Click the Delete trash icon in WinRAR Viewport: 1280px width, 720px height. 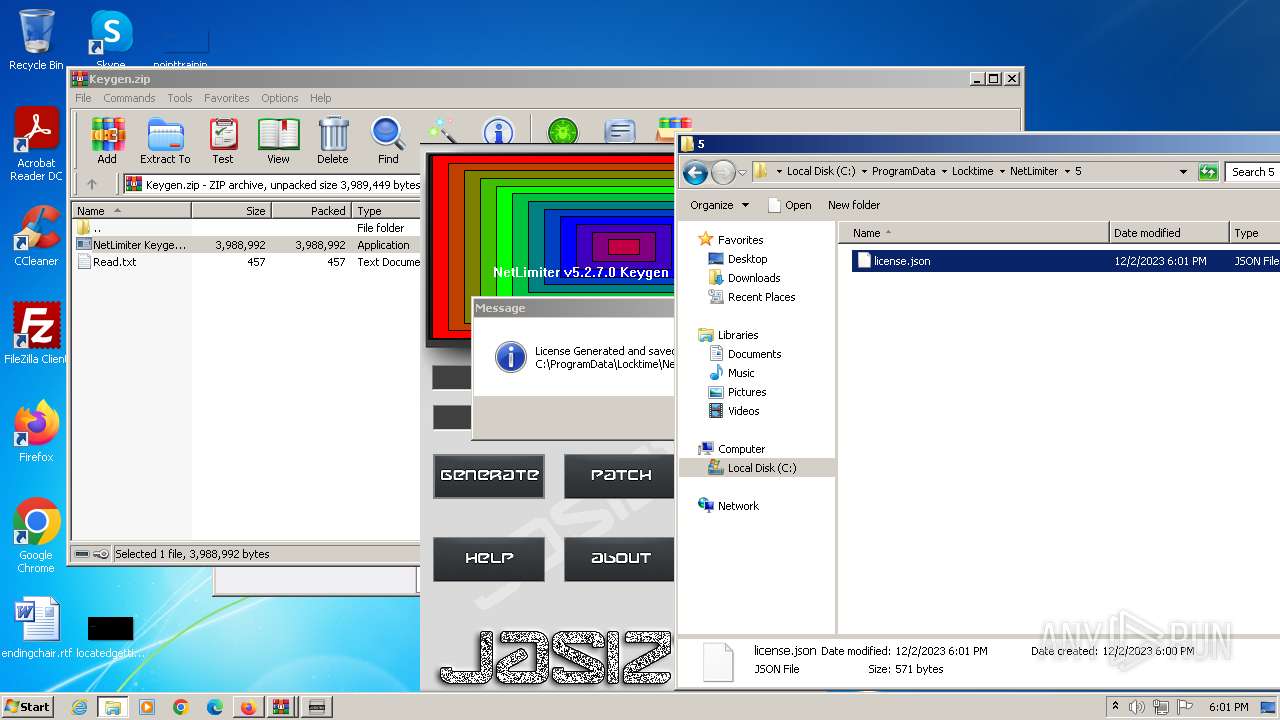pos(333,141)
